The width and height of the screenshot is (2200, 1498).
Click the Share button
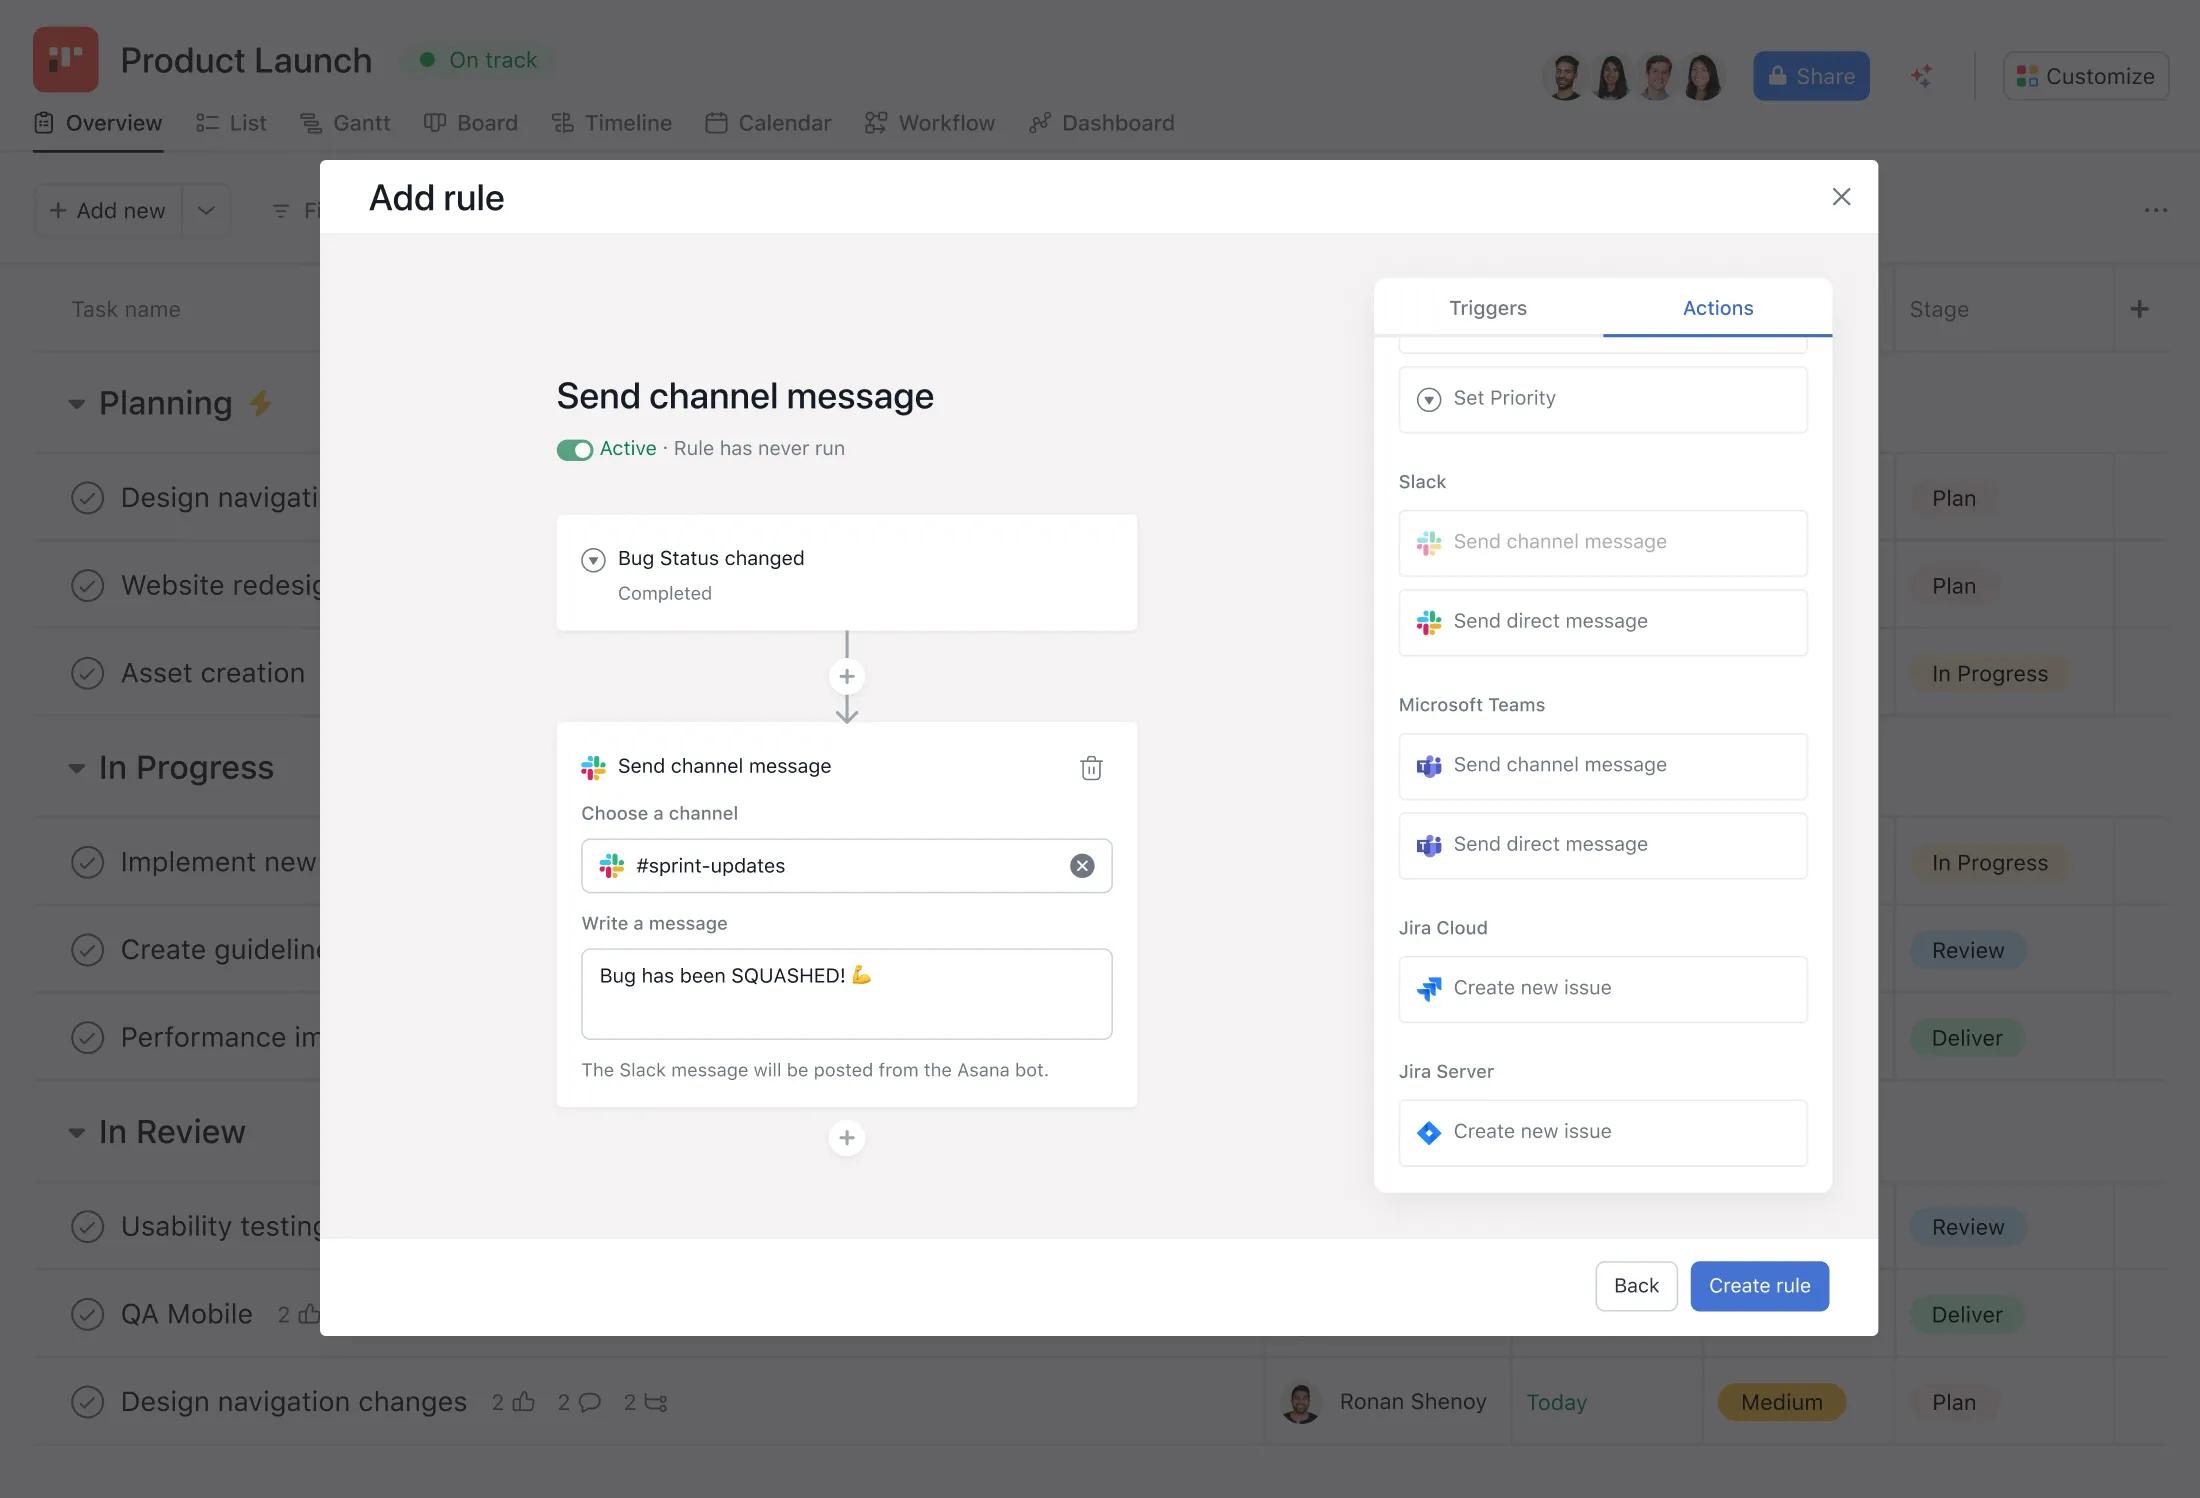[x=1811, y=76]
